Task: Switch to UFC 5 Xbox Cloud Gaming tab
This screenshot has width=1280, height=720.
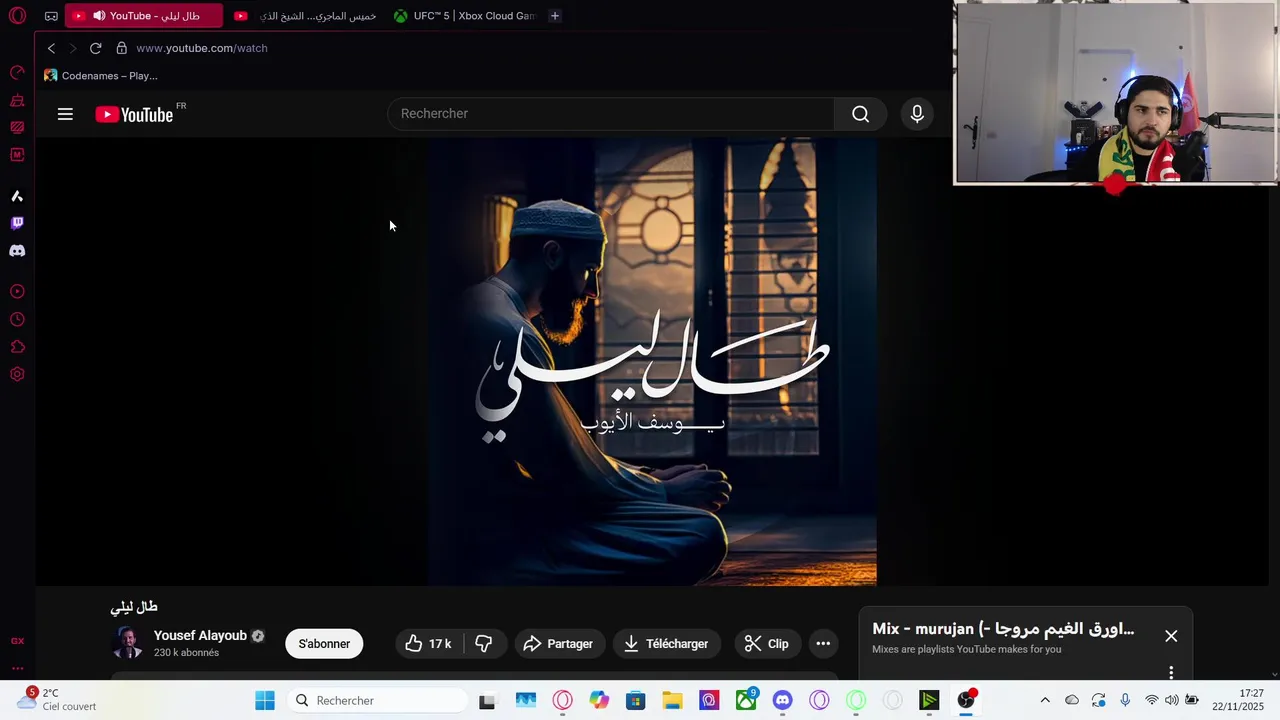Action: (x=465, y=16)
